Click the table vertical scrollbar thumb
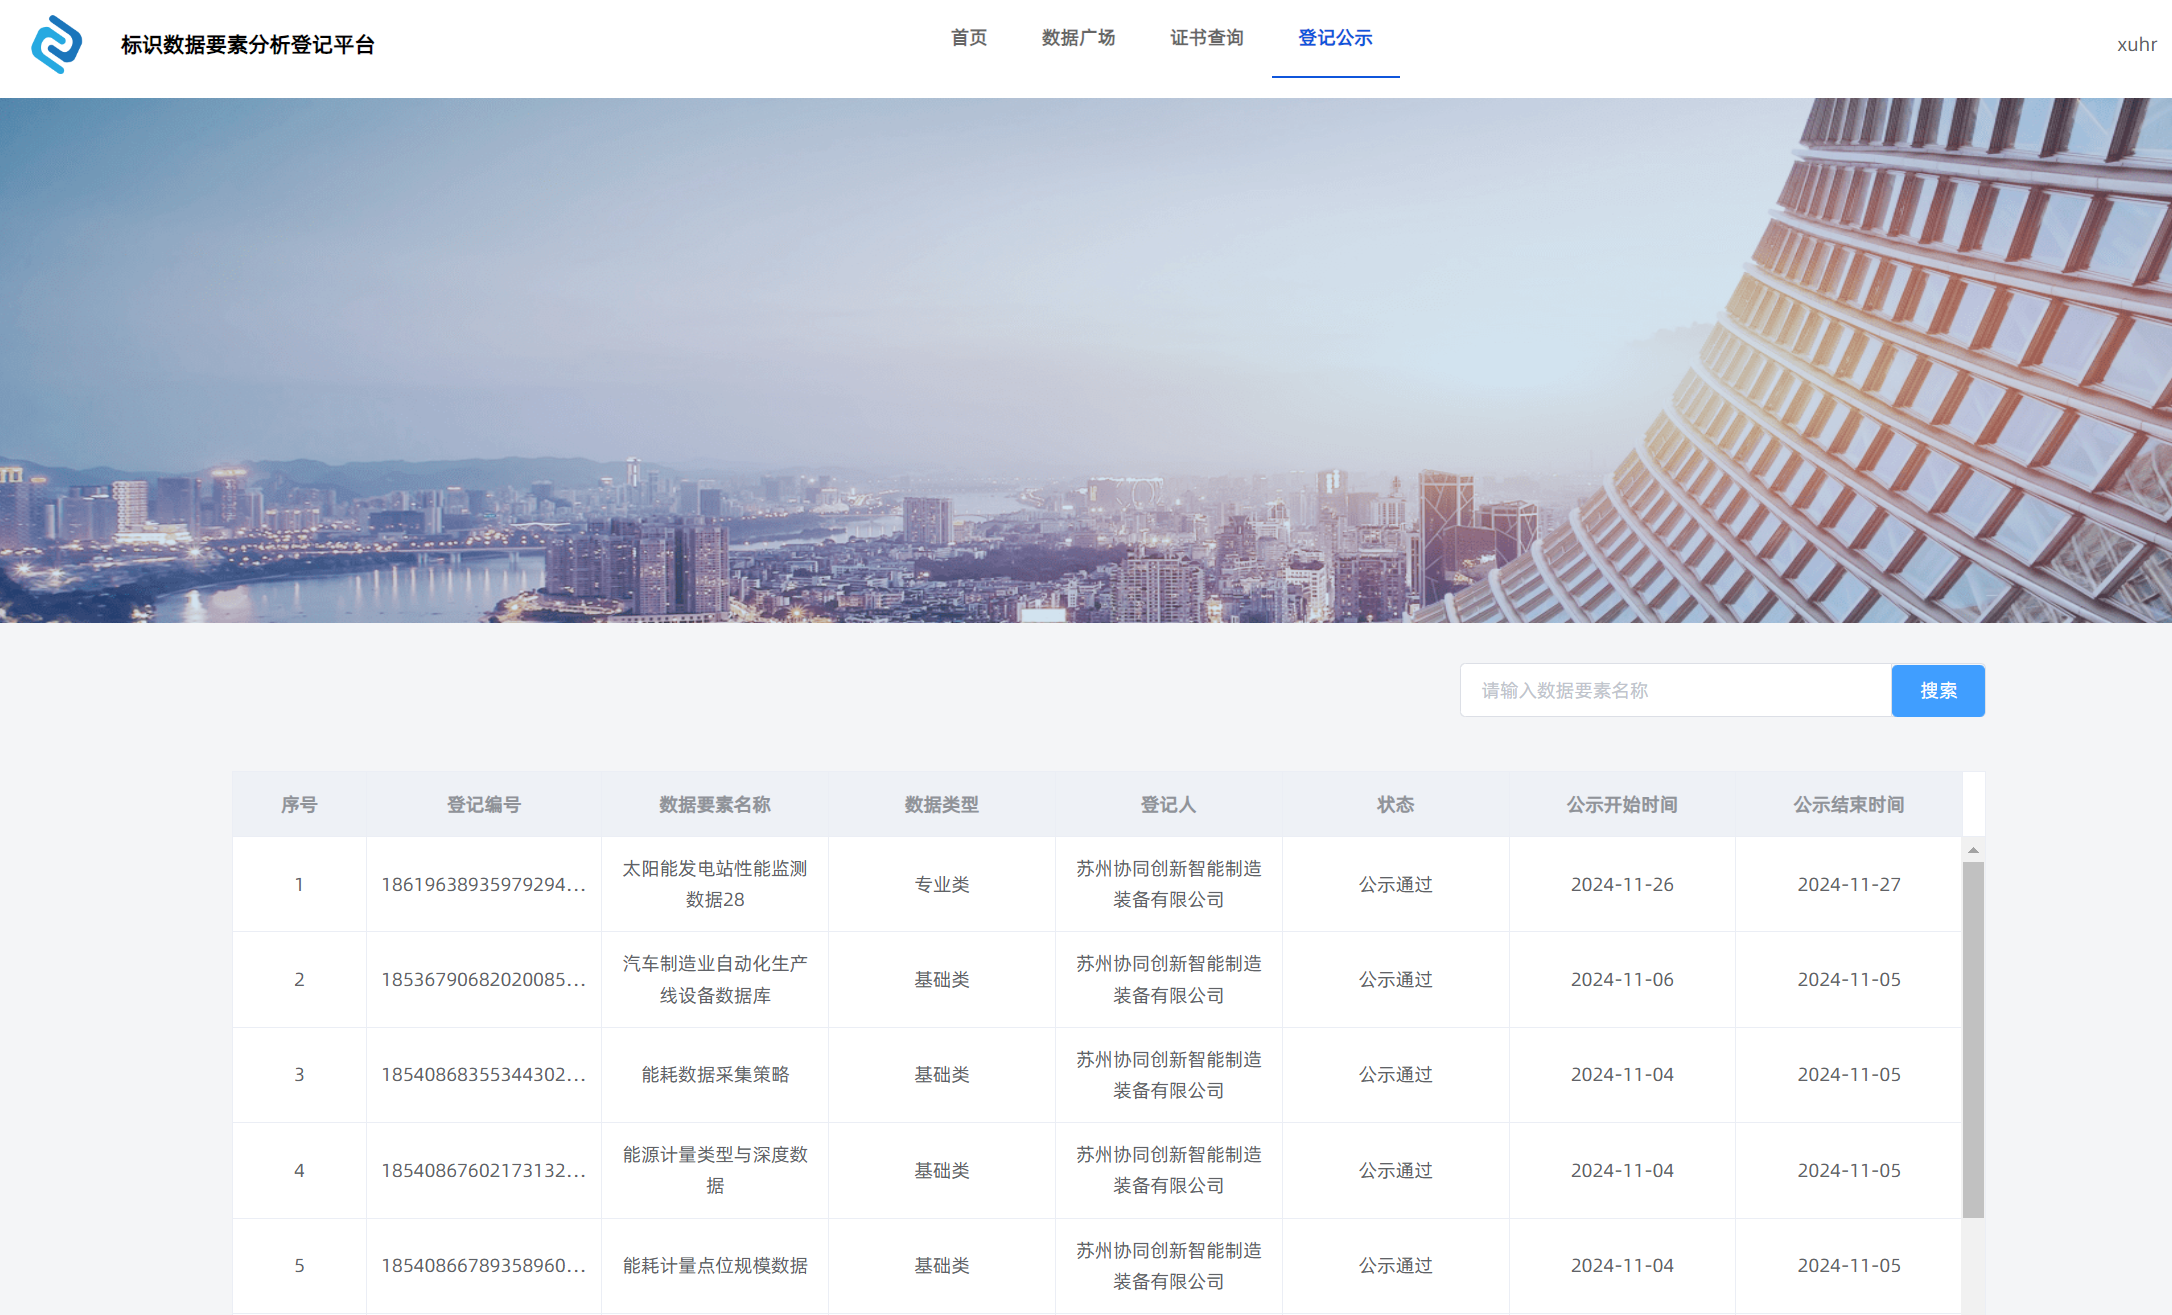 1973,1039
